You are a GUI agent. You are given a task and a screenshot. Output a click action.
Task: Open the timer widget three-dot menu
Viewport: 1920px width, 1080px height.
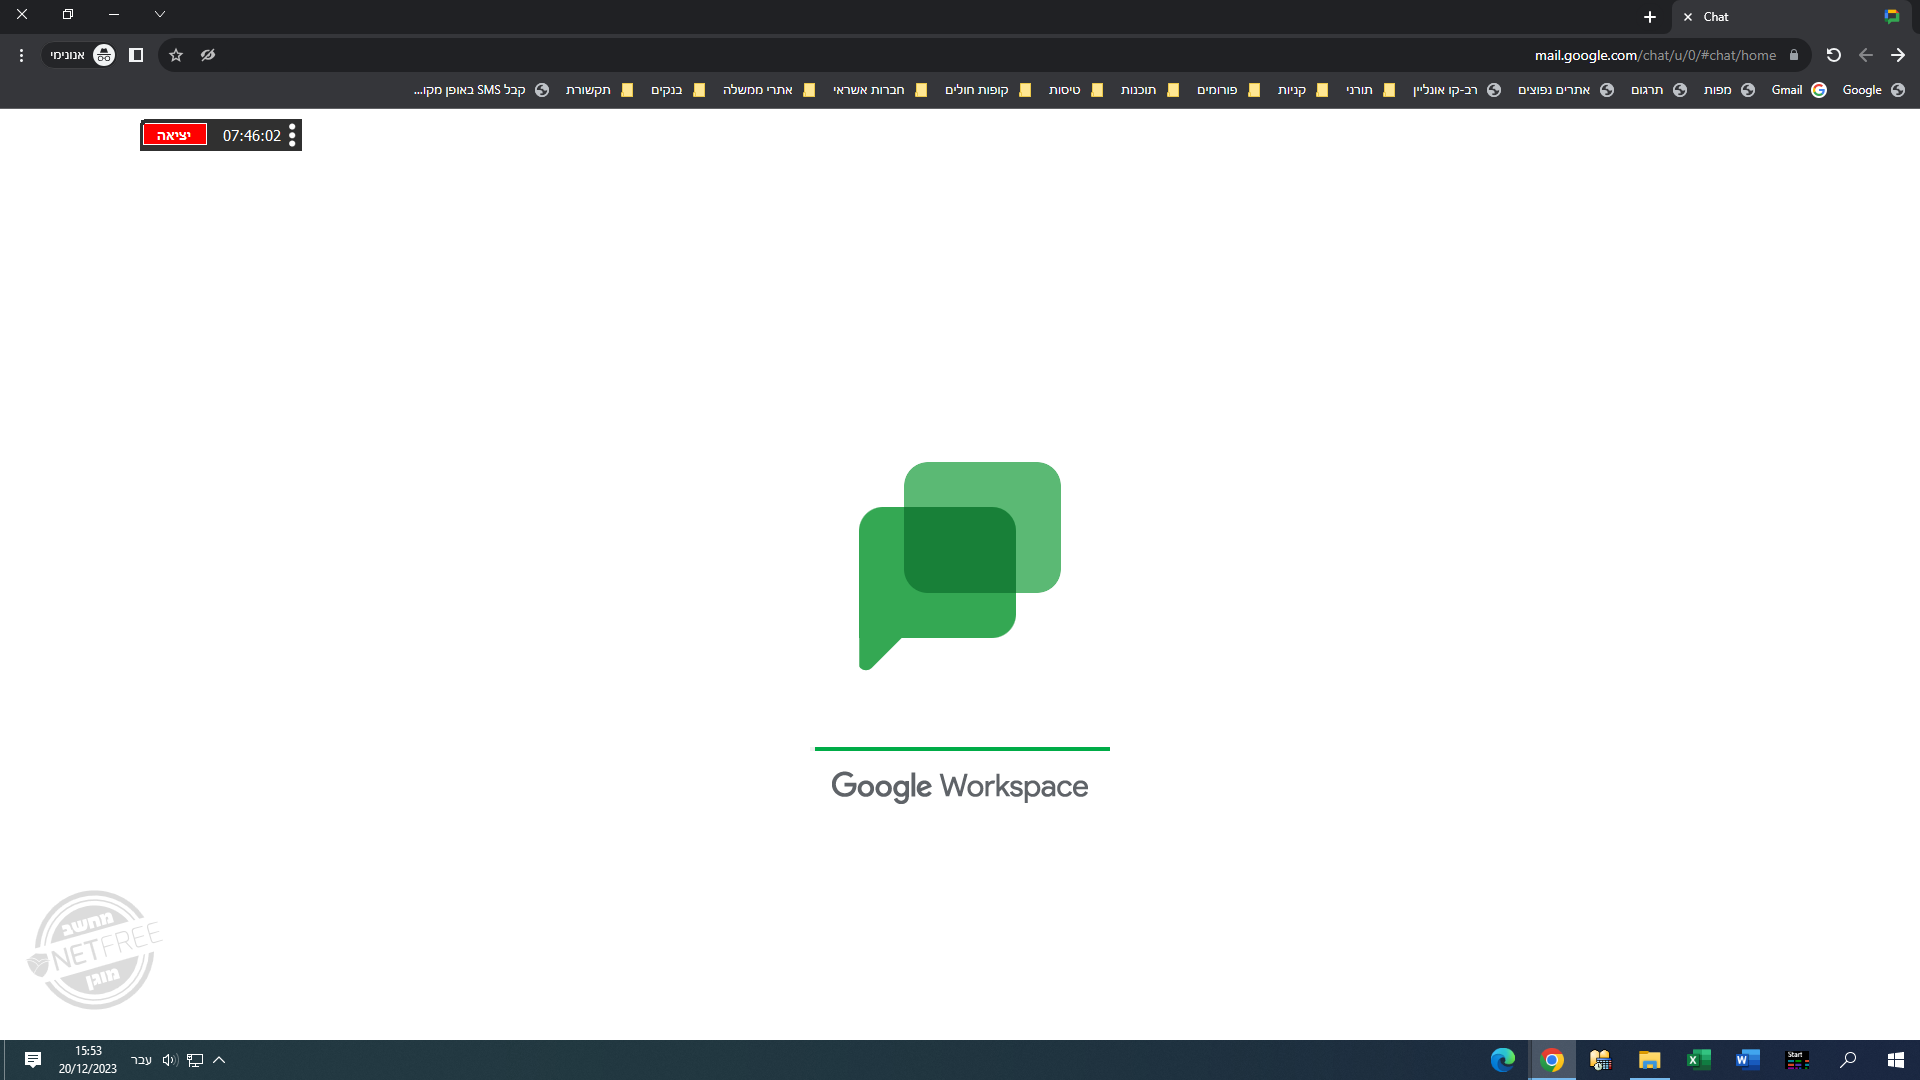point(292,135)
